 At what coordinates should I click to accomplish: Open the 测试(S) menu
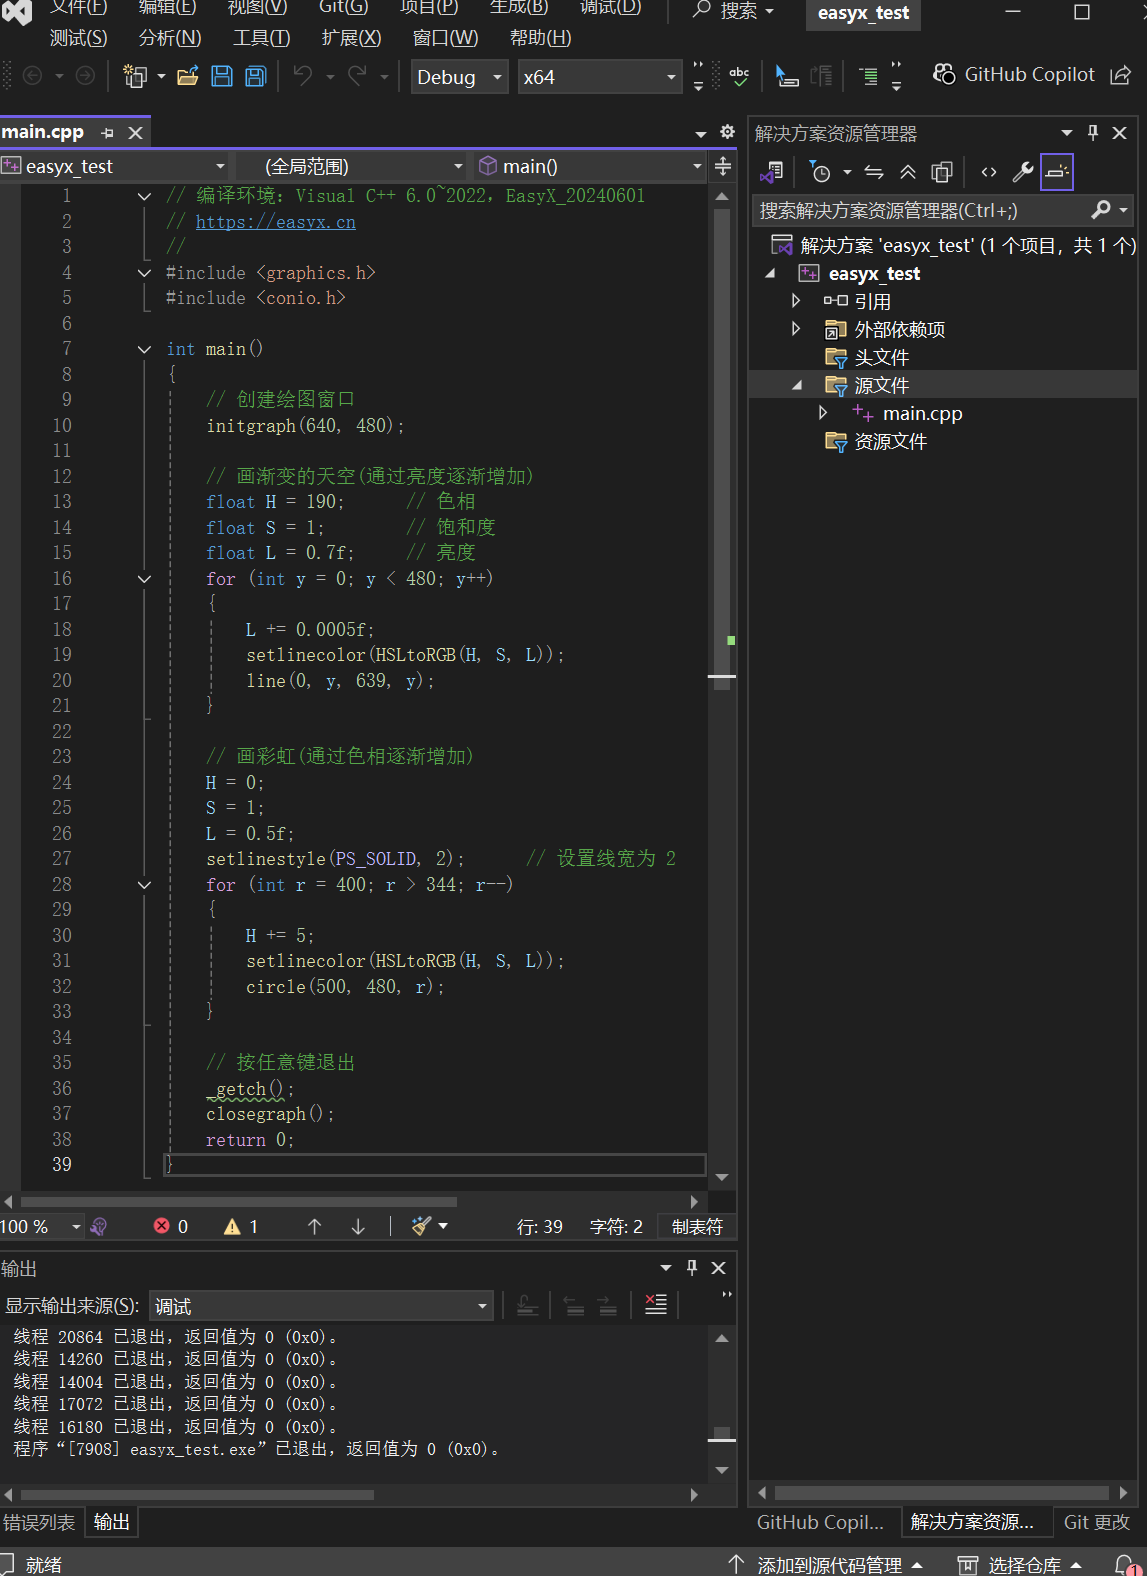tap(78, 38)
